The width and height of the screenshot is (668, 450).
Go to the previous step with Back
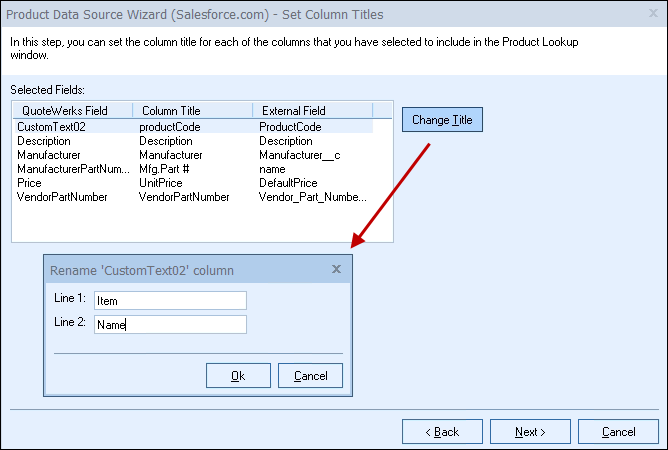442,432
